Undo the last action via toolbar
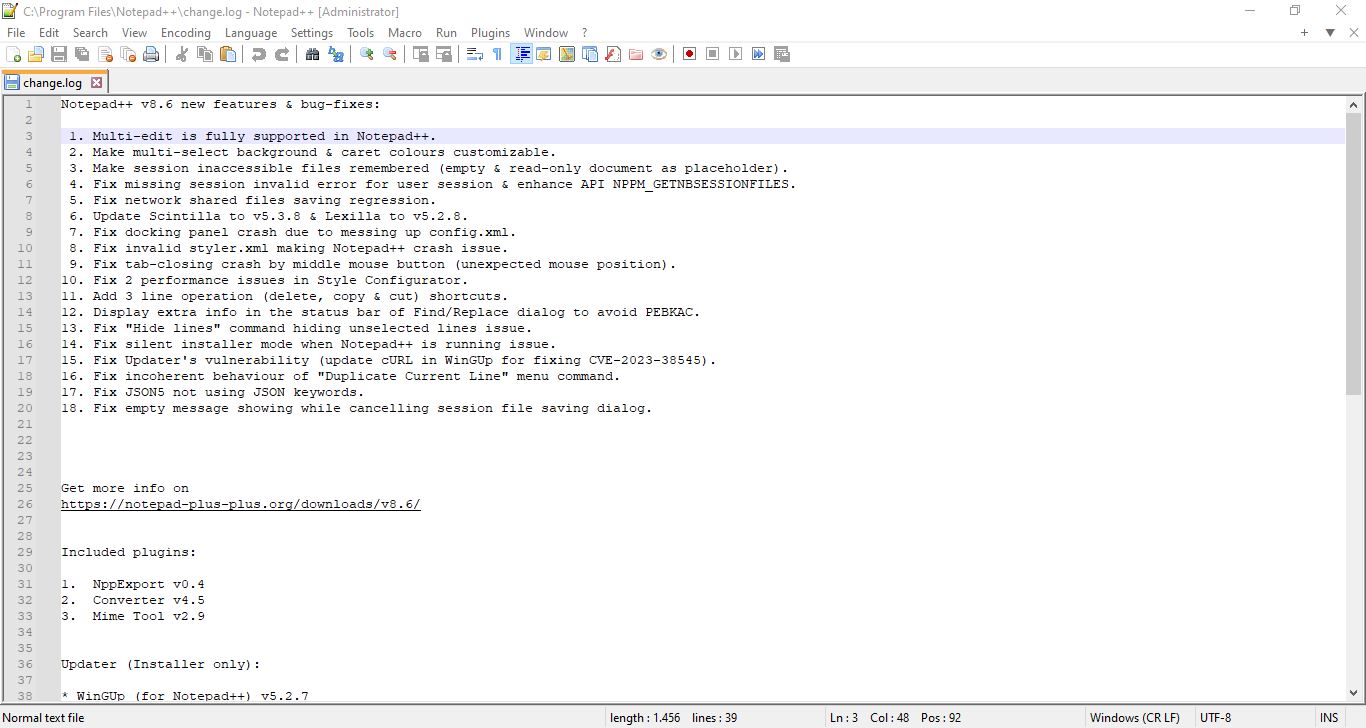Screen dimensions: 1366x728 [259, 54]
